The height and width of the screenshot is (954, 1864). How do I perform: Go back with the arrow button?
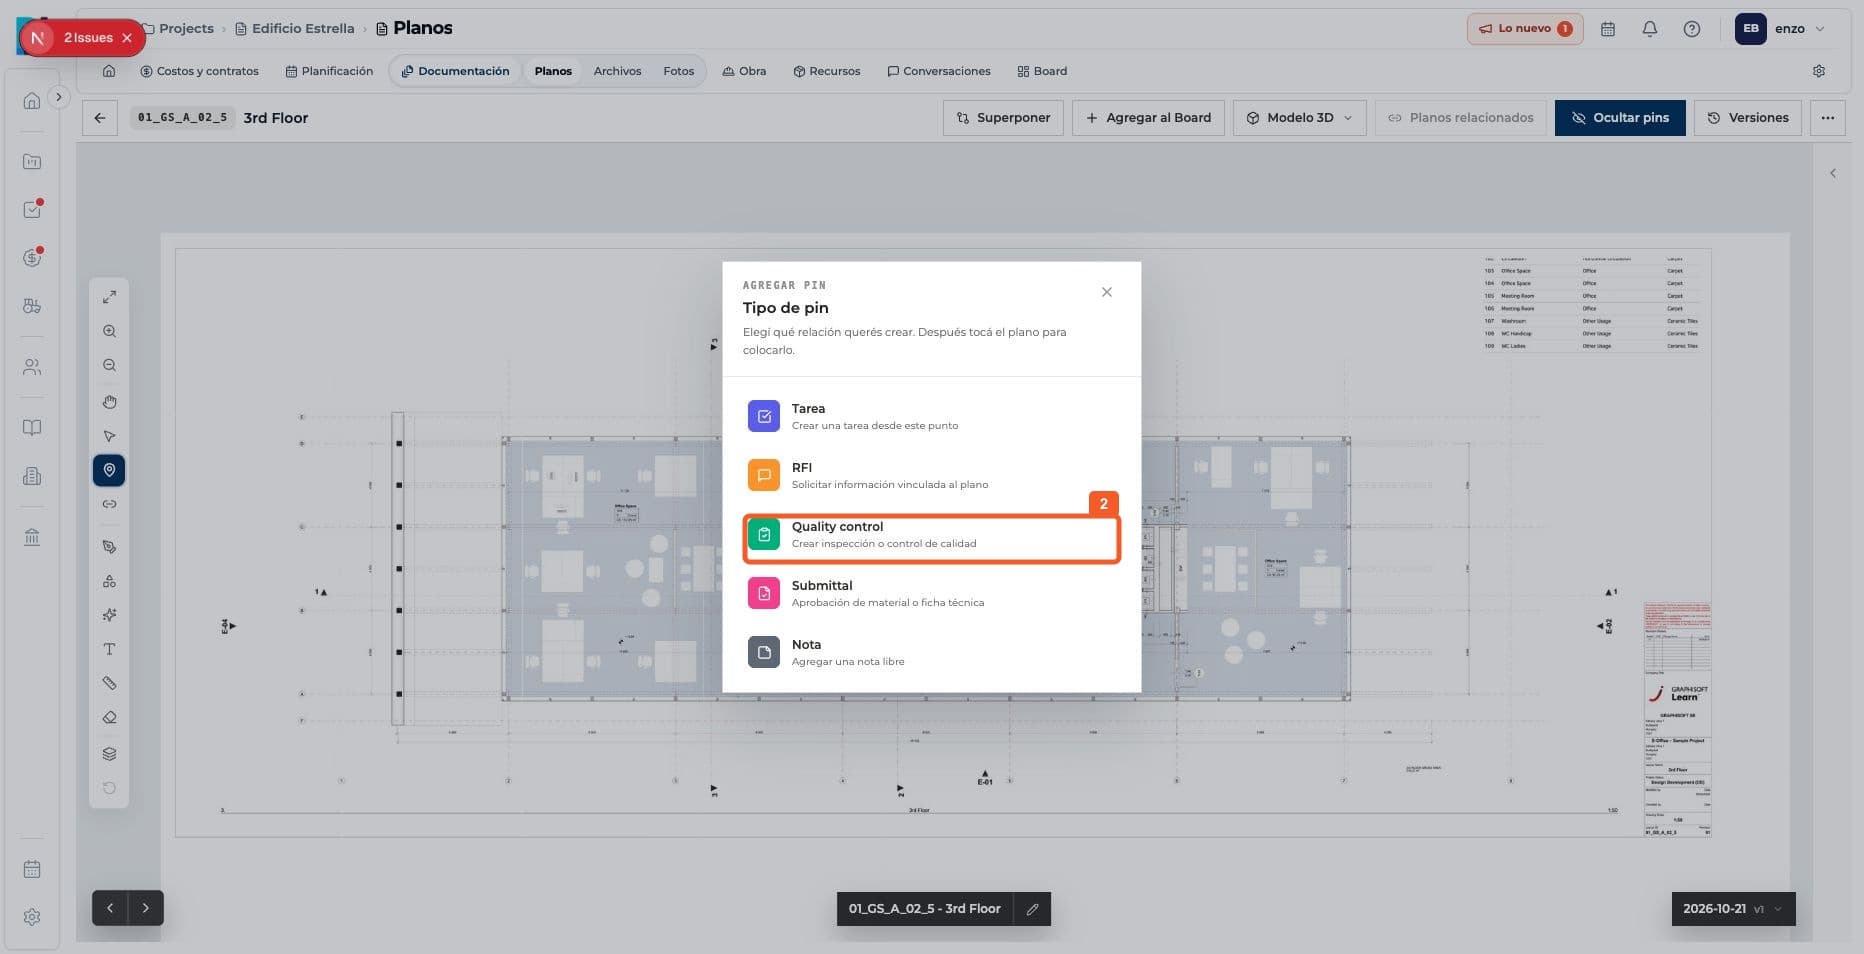click(x=100, y=118)
